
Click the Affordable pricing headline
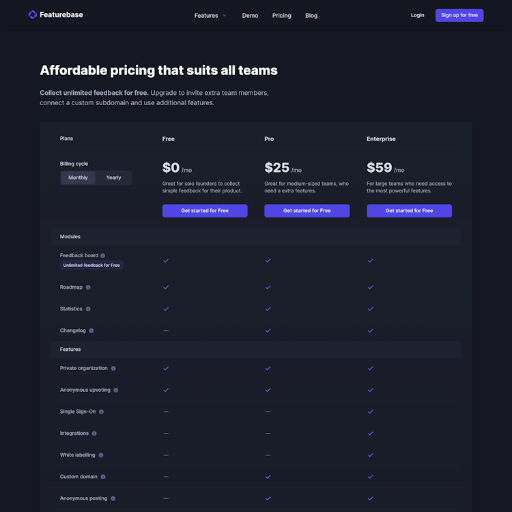(x=159, y=70)
